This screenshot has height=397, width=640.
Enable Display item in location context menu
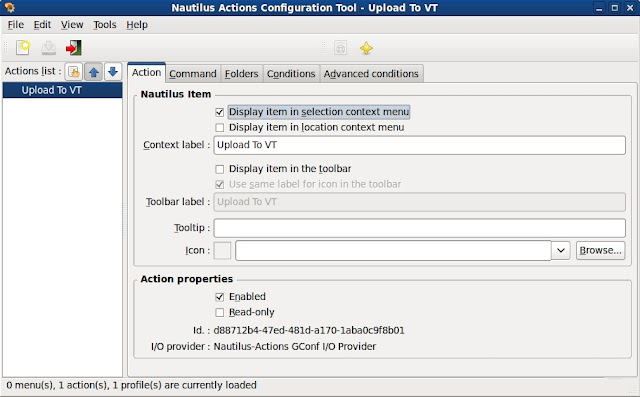220,128
